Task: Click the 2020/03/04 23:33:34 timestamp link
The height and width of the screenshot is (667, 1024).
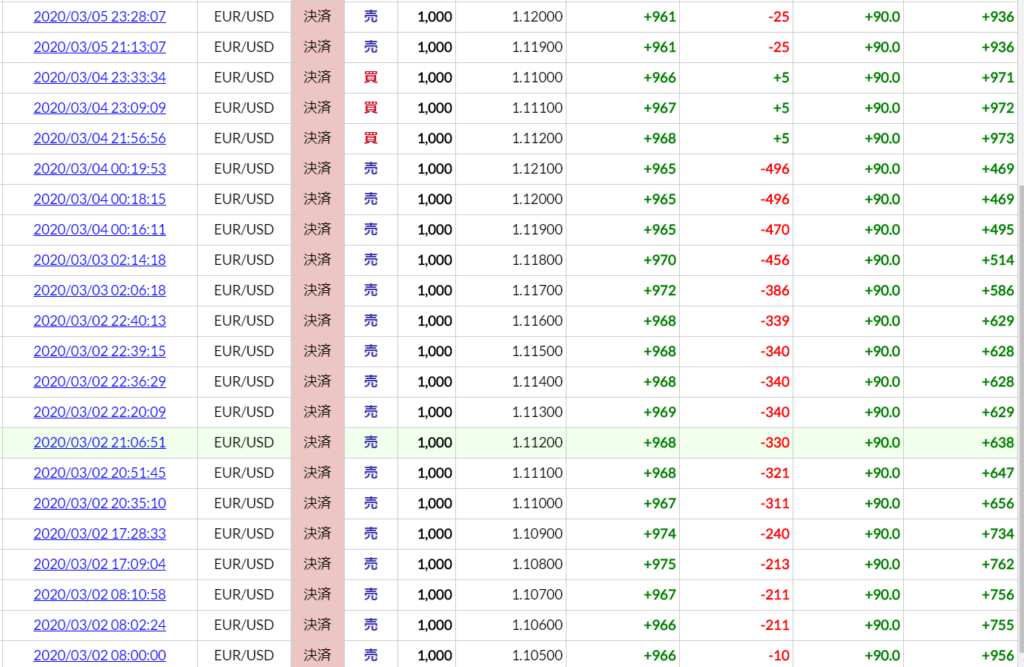Action: click(99, 77)
